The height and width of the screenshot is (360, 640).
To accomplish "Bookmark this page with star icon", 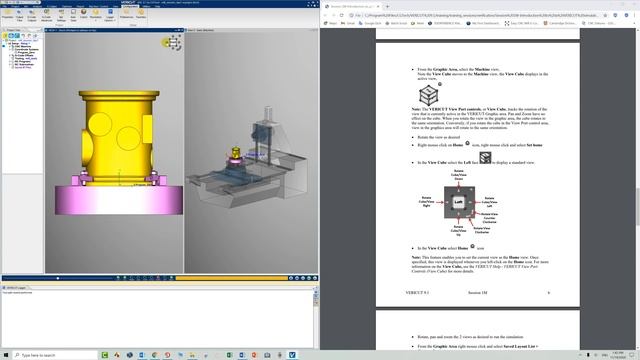I will 605,15.
